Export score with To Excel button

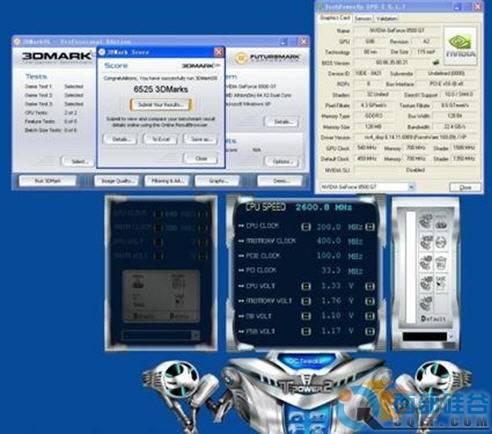coord(161,139)
